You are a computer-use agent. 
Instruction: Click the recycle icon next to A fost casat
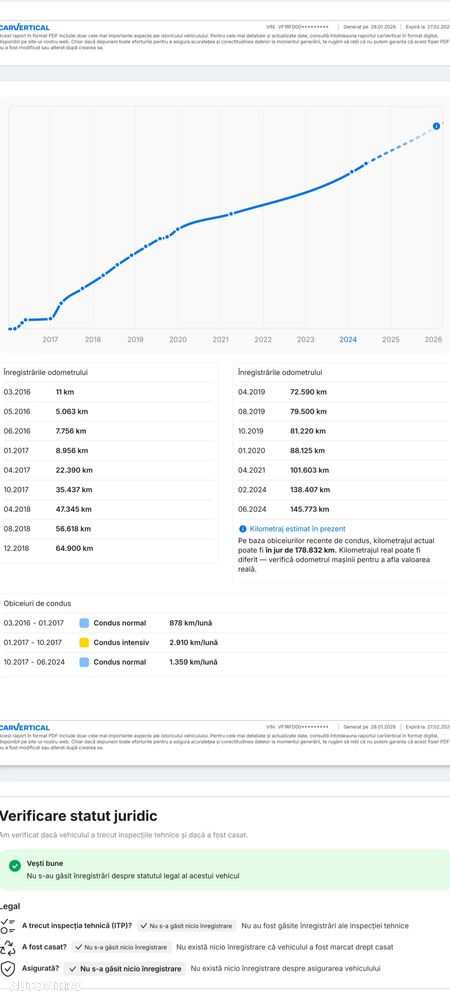pos(8,948)
